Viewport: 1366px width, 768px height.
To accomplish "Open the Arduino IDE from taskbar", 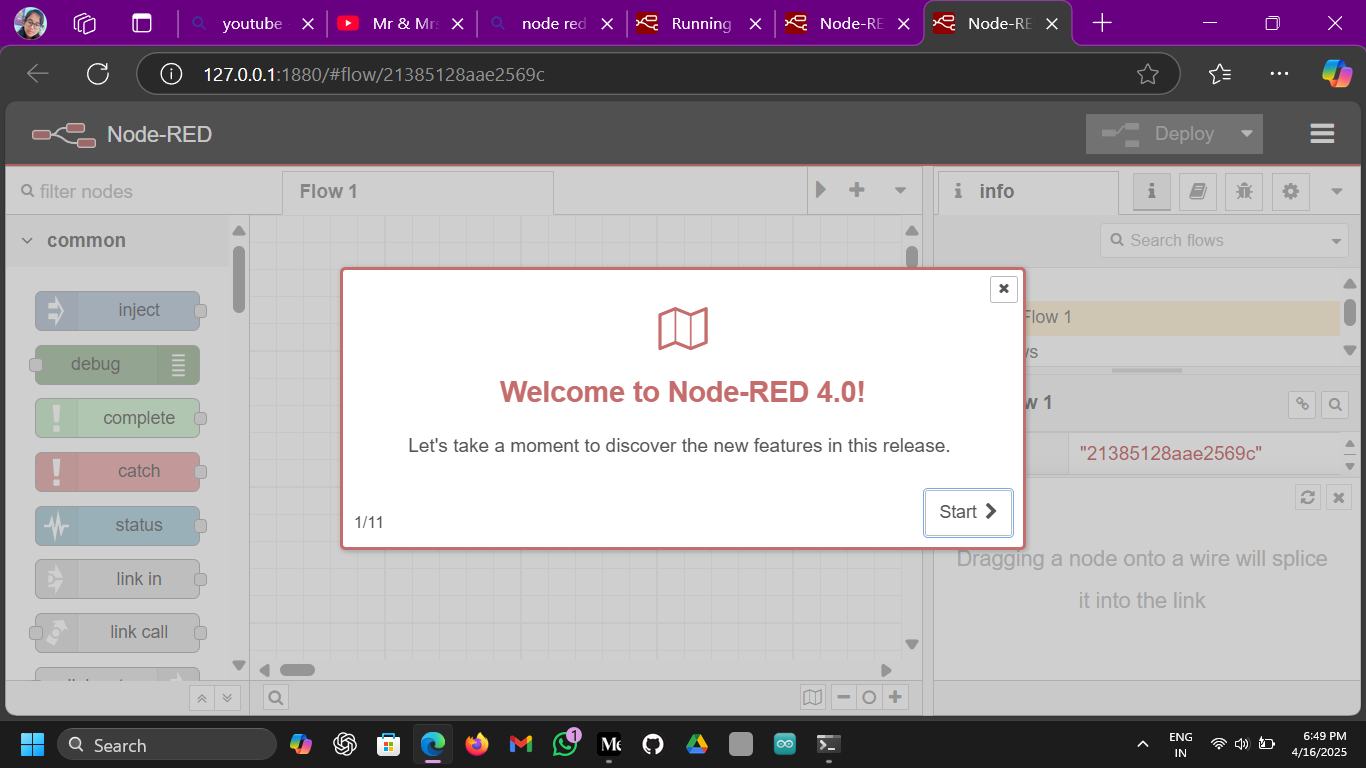I will click(x=785, y=744).
